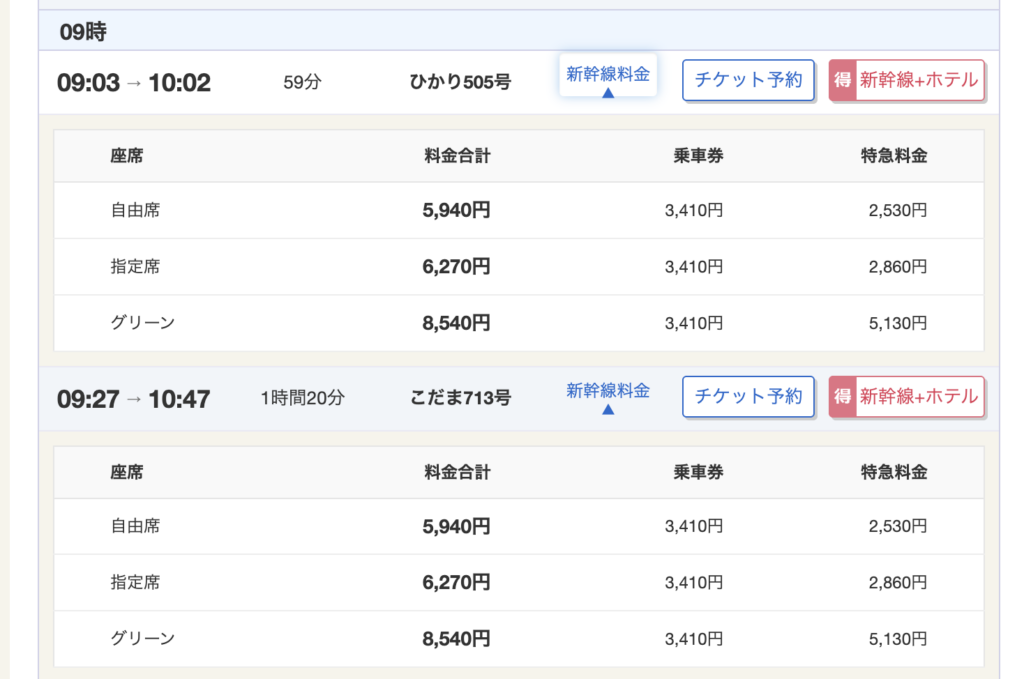Click train name こだま713号
The height and width of the screenshot is (679, 1024).
point(460,398)
